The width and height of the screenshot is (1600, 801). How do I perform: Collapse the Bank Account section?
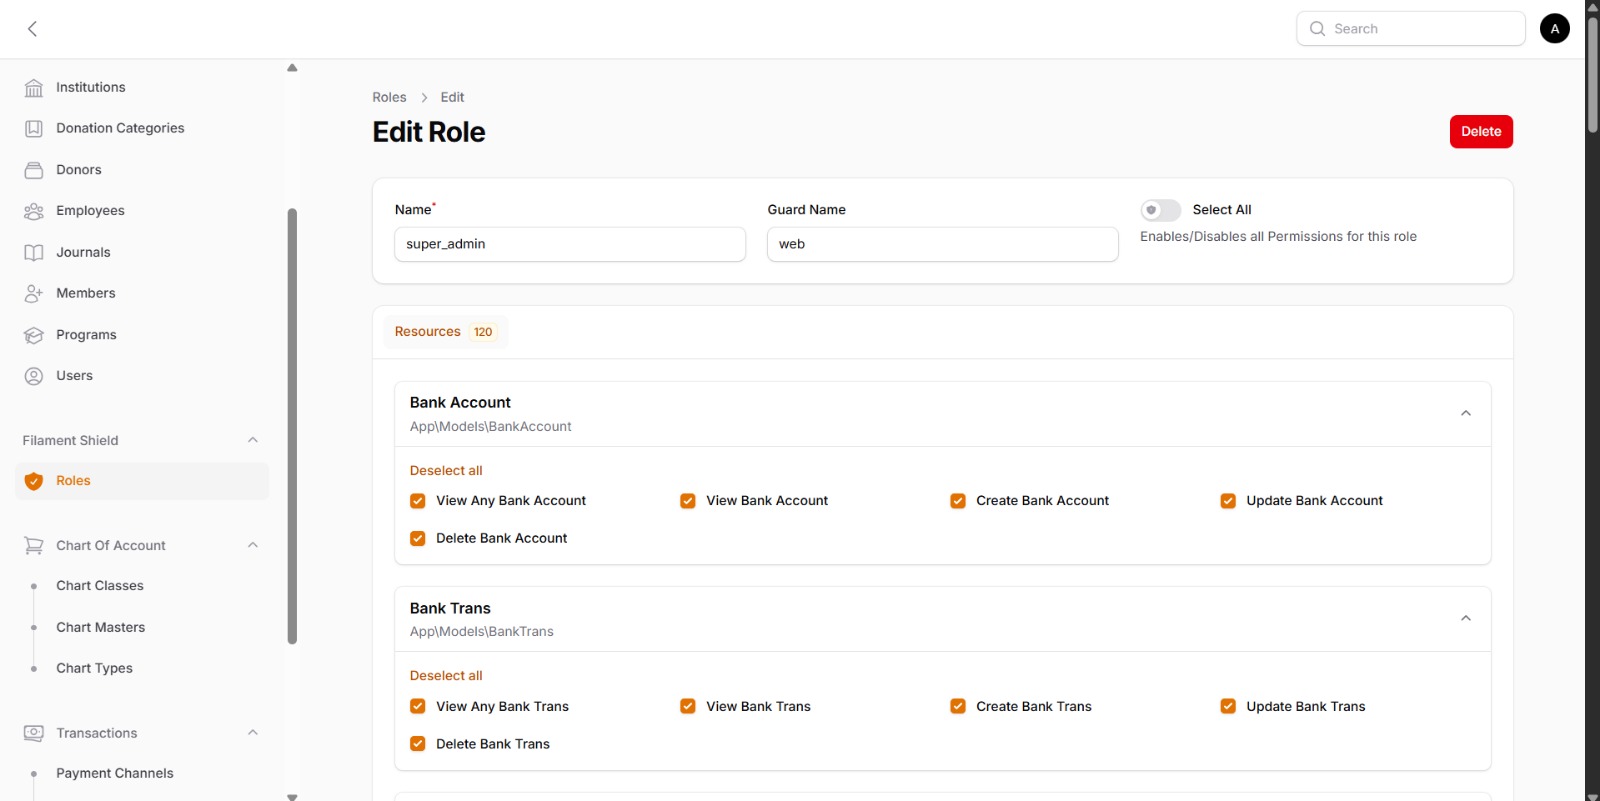[x=1466, y=414]
